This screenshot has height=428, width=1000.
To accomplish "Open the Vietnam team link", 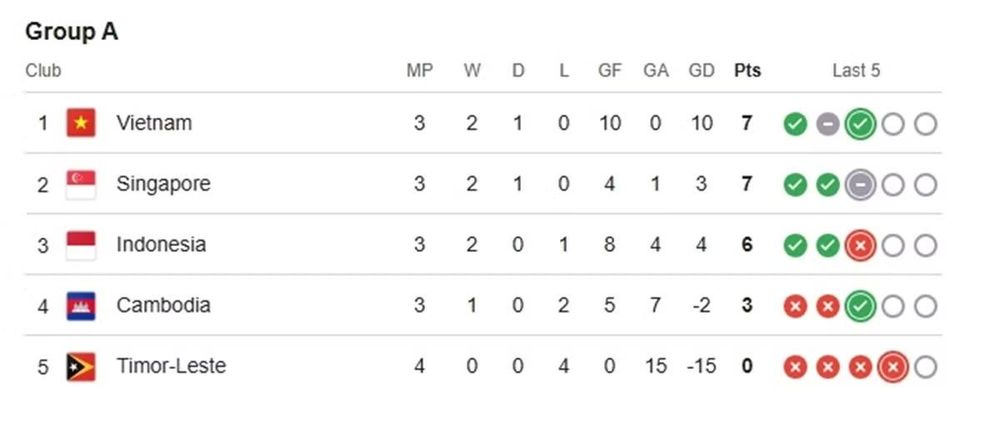I will pos(154,122).
